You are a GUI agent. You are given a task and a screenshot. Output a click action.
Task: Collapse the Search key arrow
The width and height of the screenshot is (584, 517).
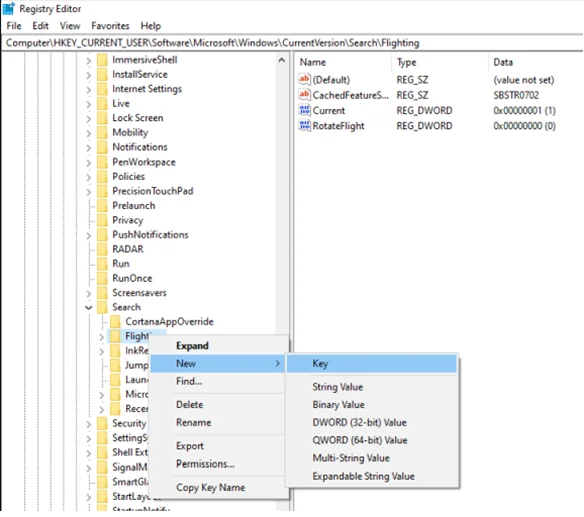click(x=89, y=308)
